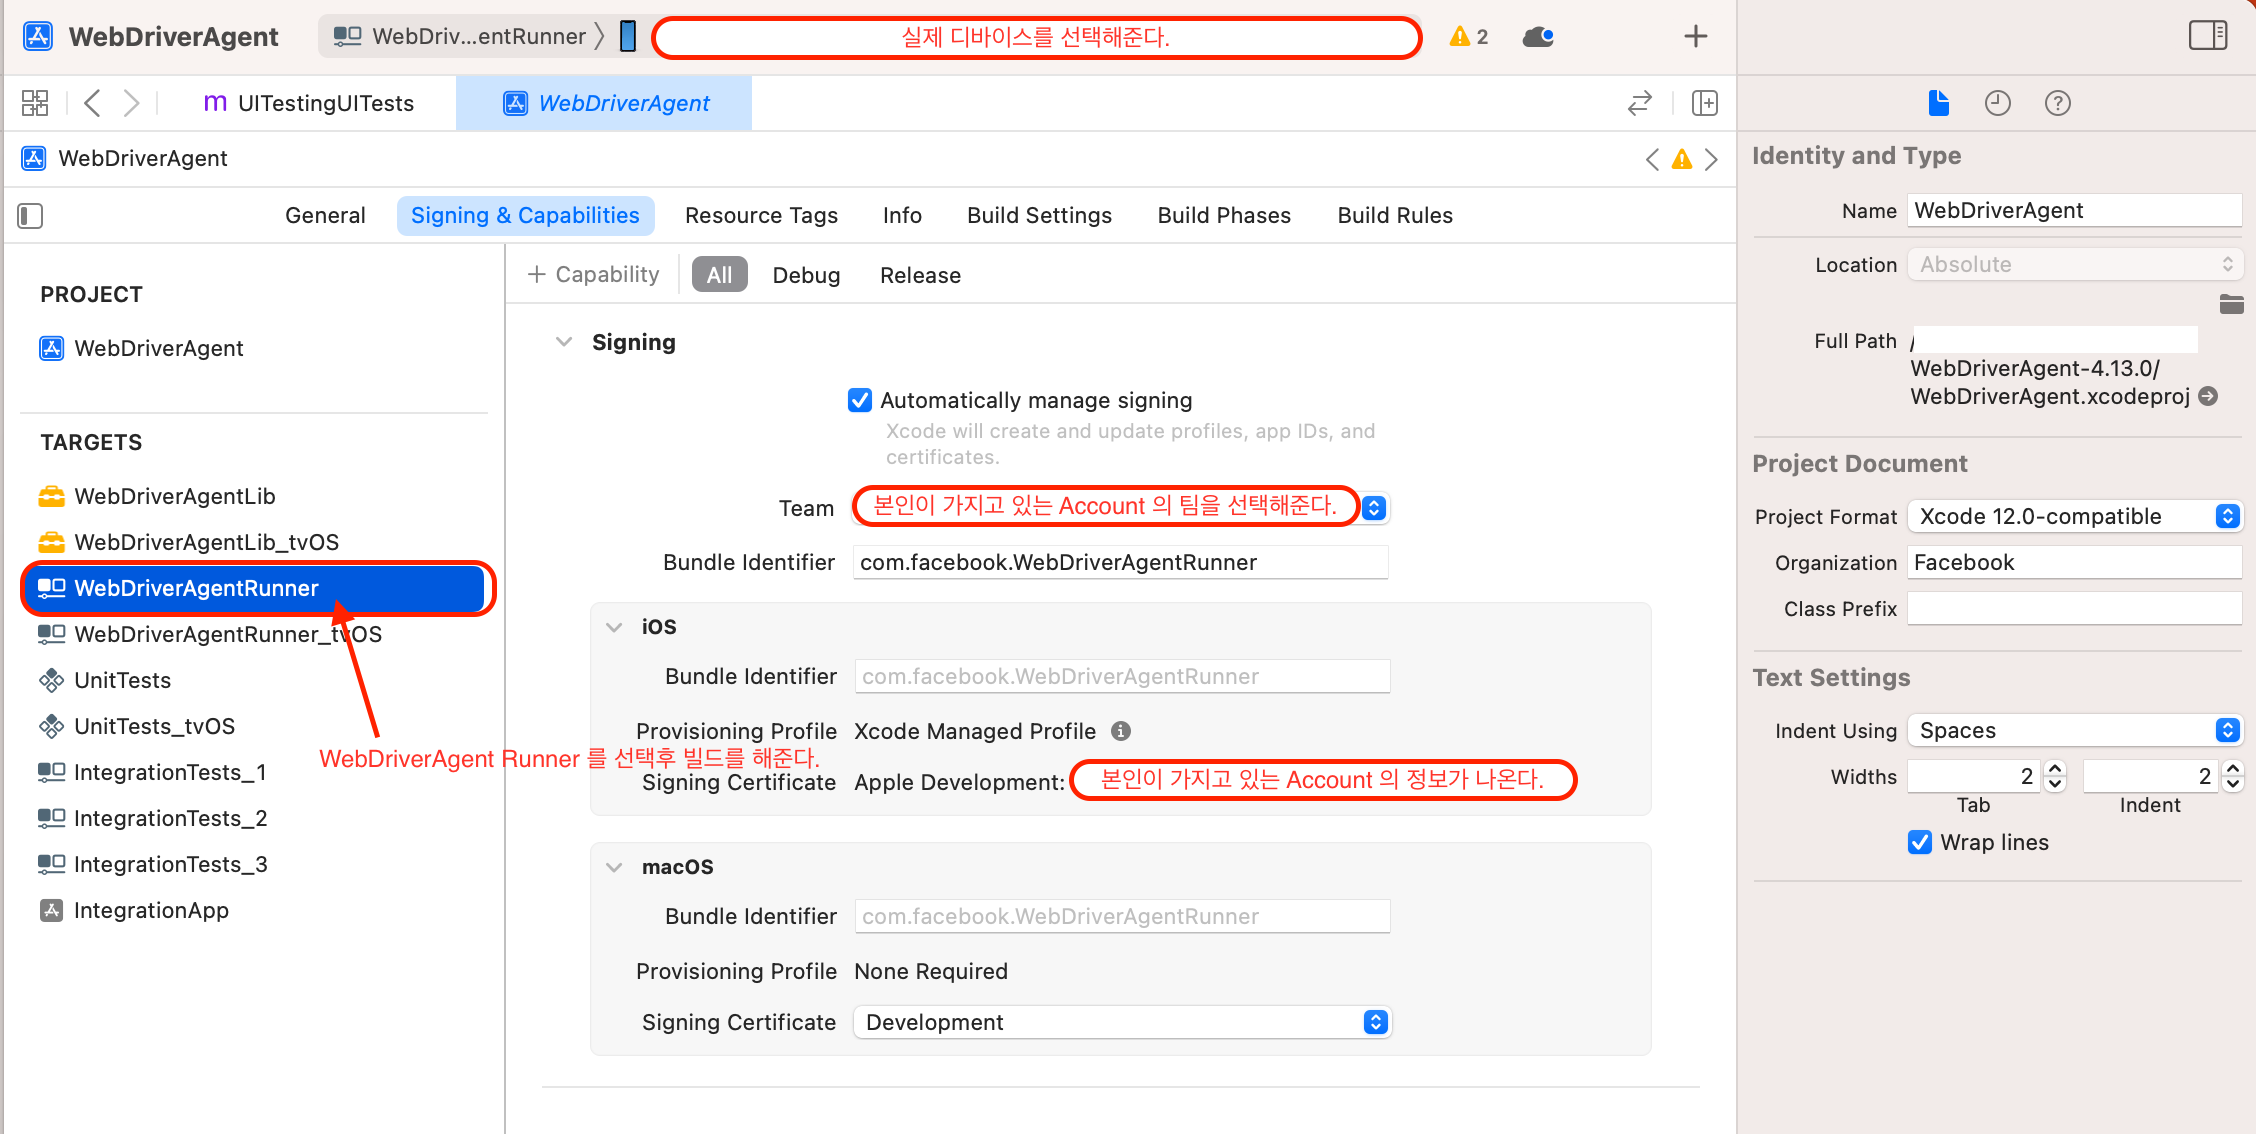The image size is (2256, 1134).
Task: Open the related items grid menu
Action: point(35,103)
